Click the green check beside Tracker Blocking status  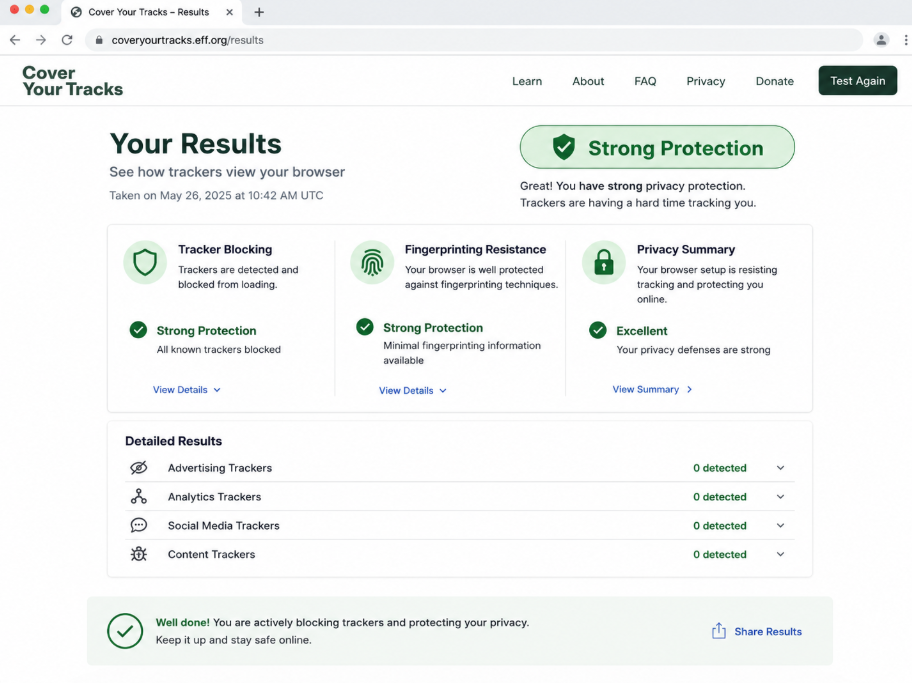(x=138, y=330)
